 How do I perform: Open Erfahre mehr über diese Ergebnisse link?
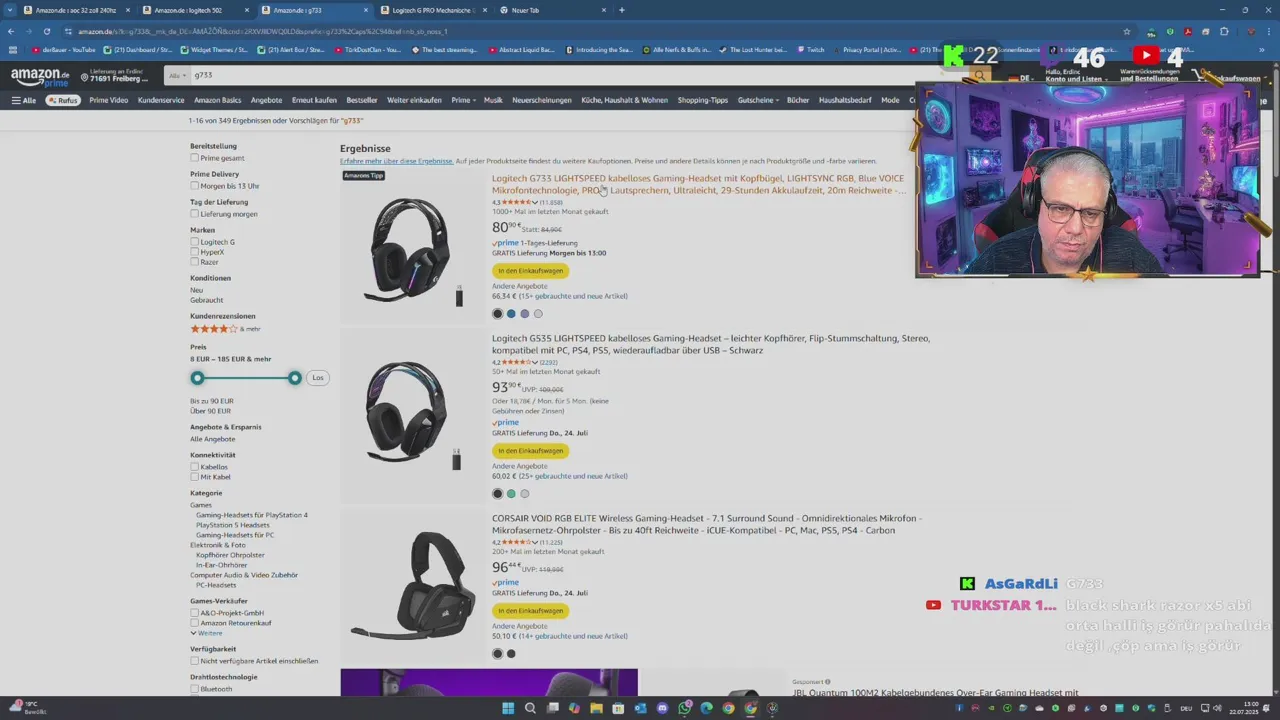(x=396, y=161)
